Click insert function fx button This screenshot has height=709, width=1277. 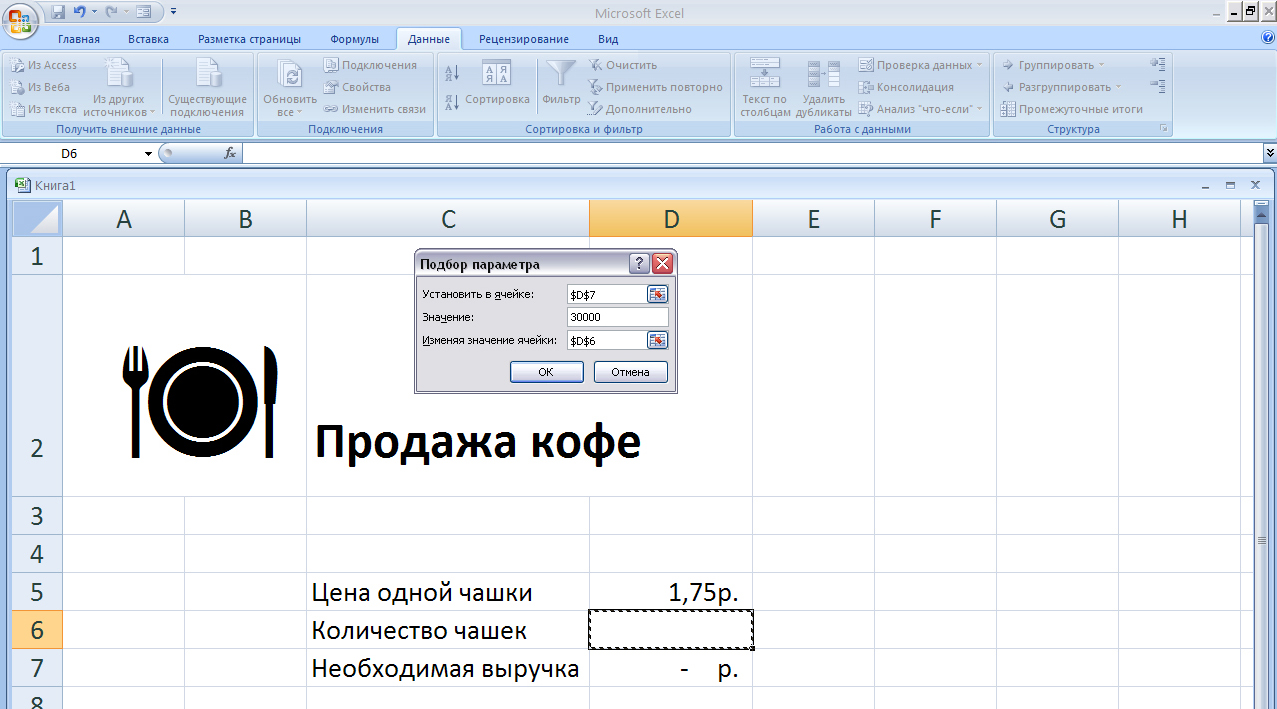coord(230,153)
